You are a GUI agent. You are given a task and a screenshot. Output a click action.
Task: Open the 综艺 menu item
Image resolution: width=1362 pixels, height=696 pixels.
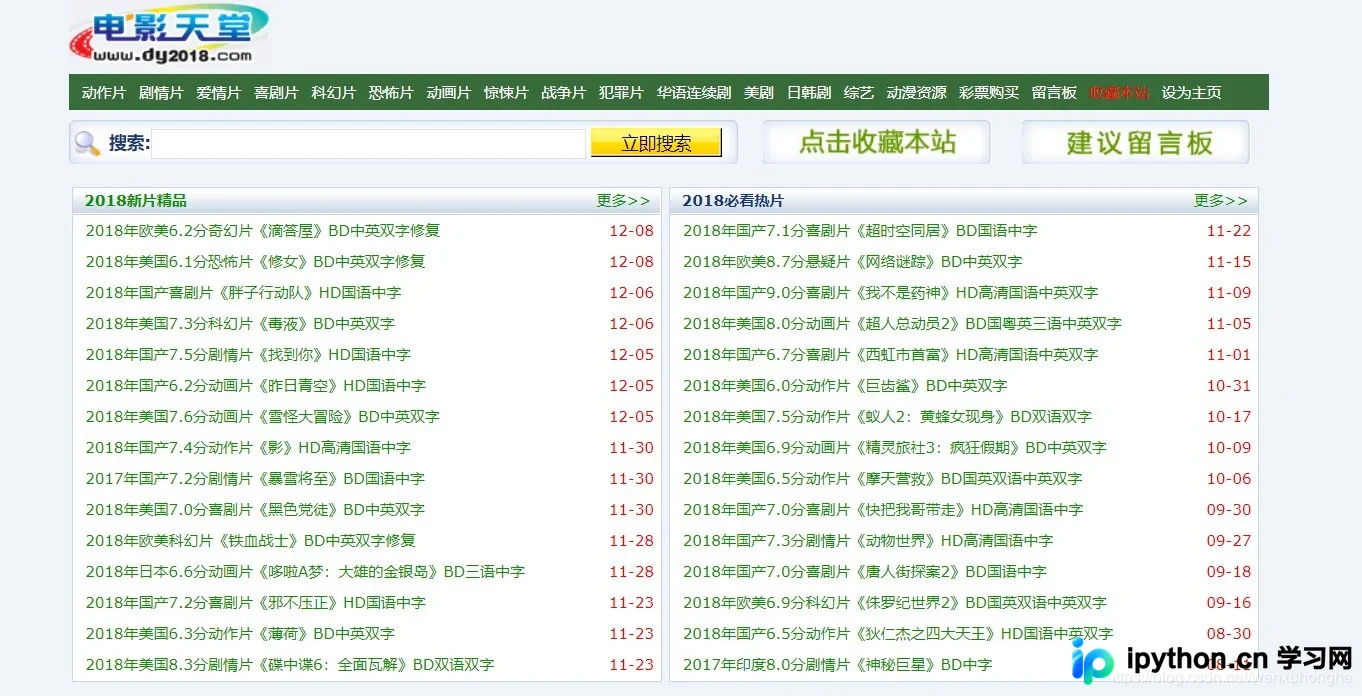859,93
